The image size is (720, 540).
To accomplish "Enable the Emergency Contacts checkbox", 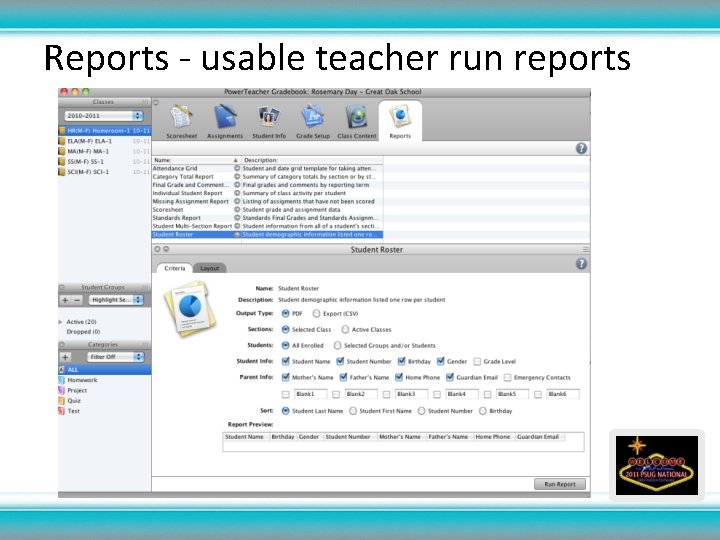I will [507, 377].
